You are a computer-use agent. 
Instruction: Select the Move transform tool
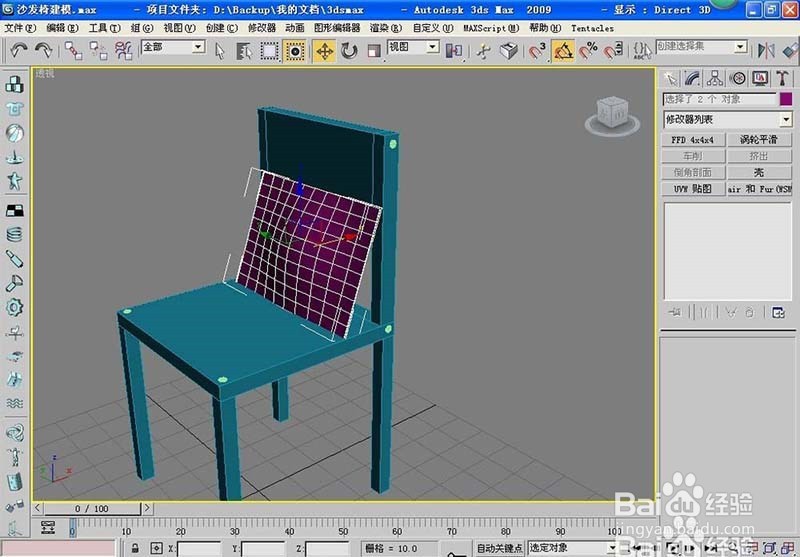(324, 51)
